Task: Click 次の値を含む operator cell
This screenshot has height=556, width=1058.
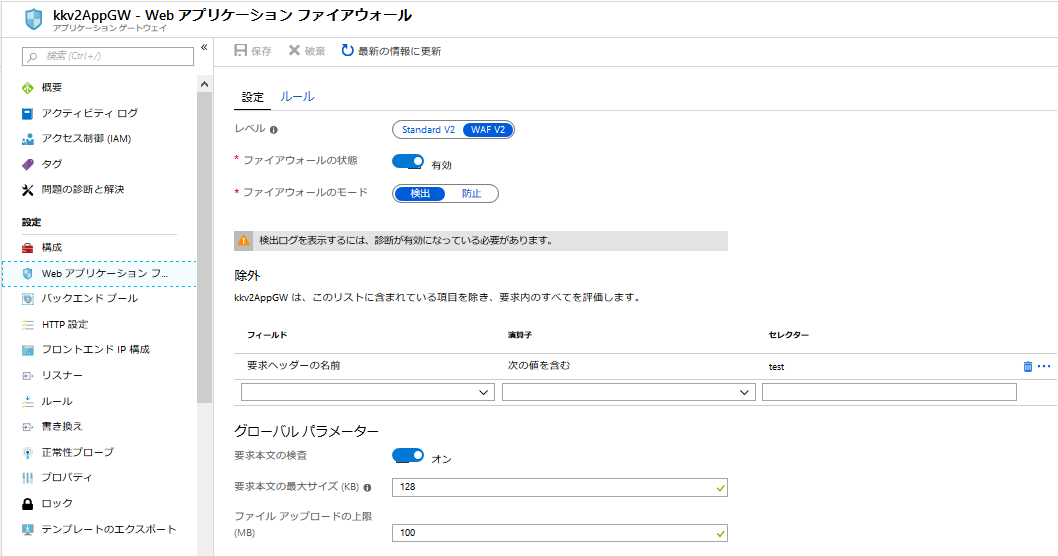Action: (539, 366)
